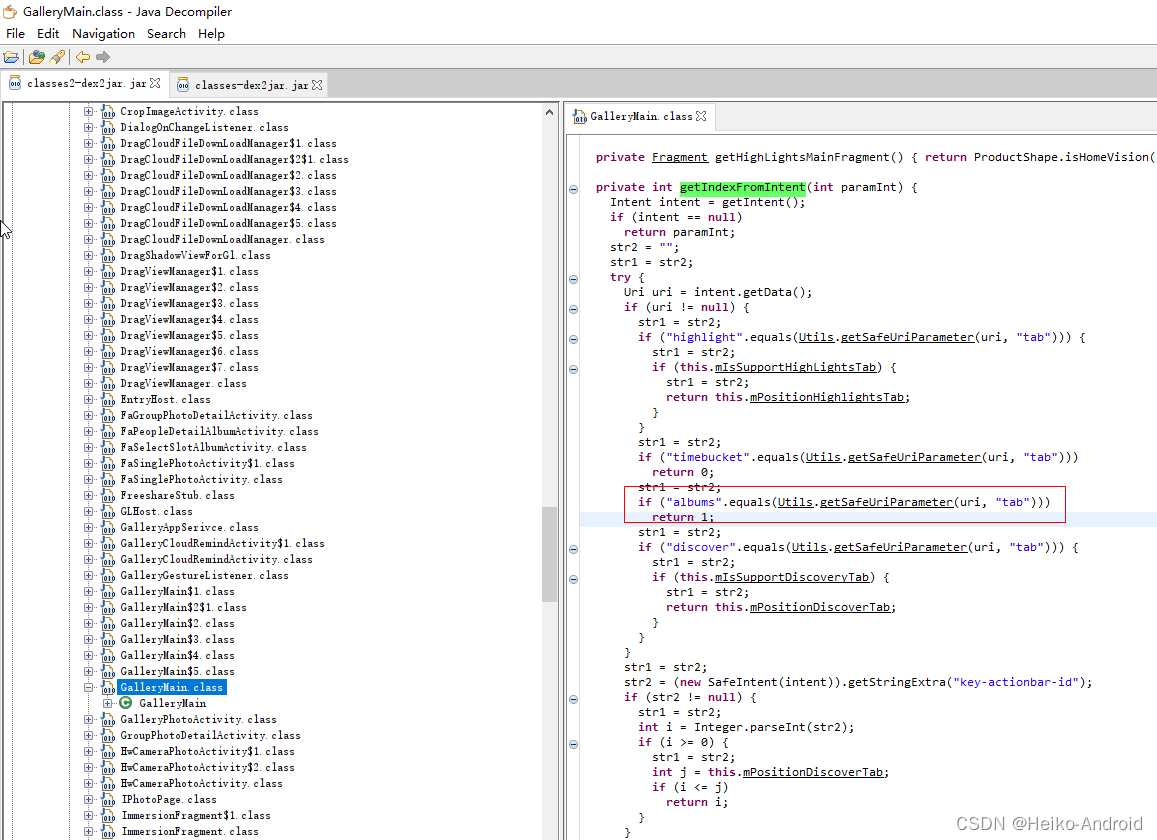This screenshot has width=1157, height=840.
Task: Click the file tree vertical scrollbar thumb
Action: (549, 553)
